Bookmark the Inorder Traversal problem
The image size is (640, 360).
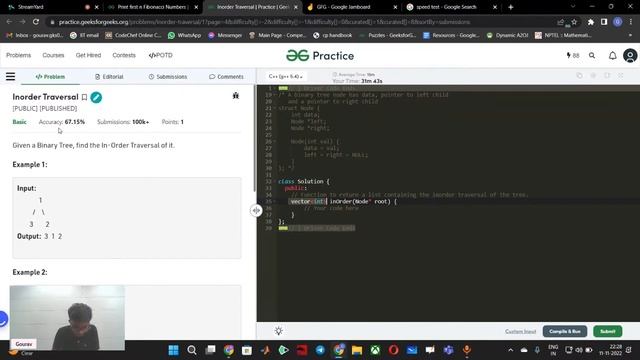click(x=84, y=97)
